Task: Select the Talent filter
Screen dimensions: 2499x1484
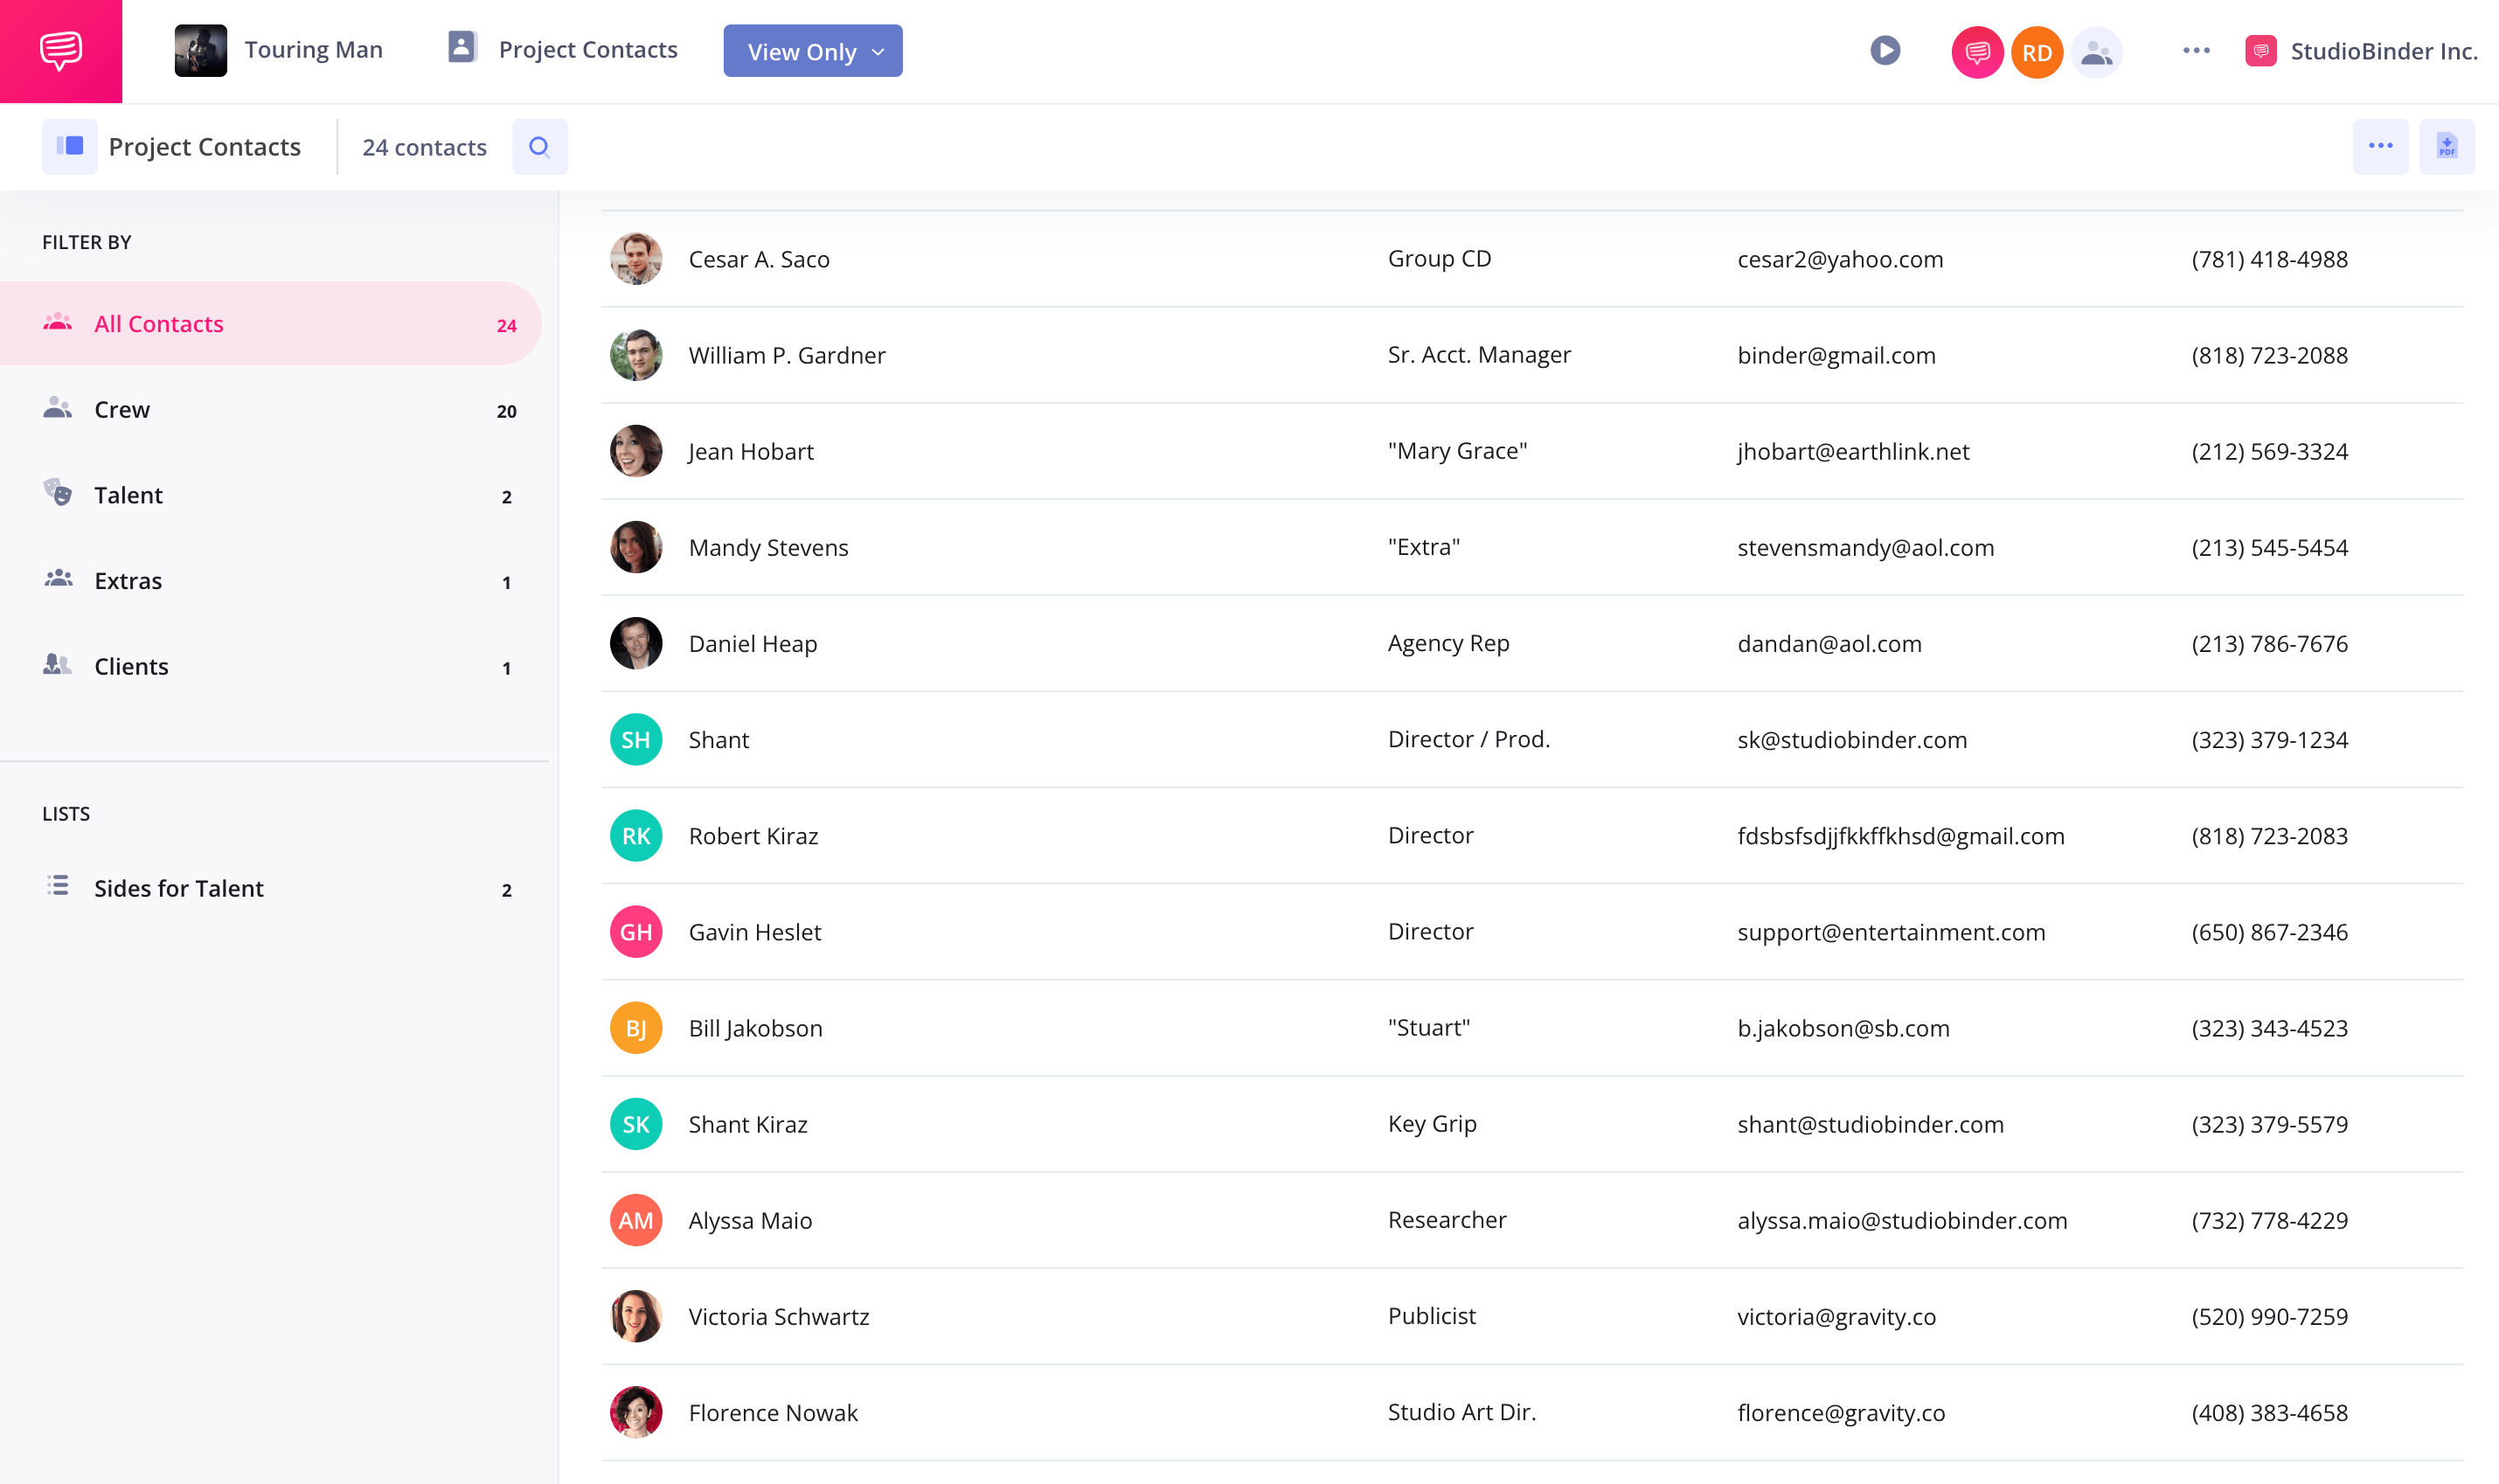Action: [128, 495]
